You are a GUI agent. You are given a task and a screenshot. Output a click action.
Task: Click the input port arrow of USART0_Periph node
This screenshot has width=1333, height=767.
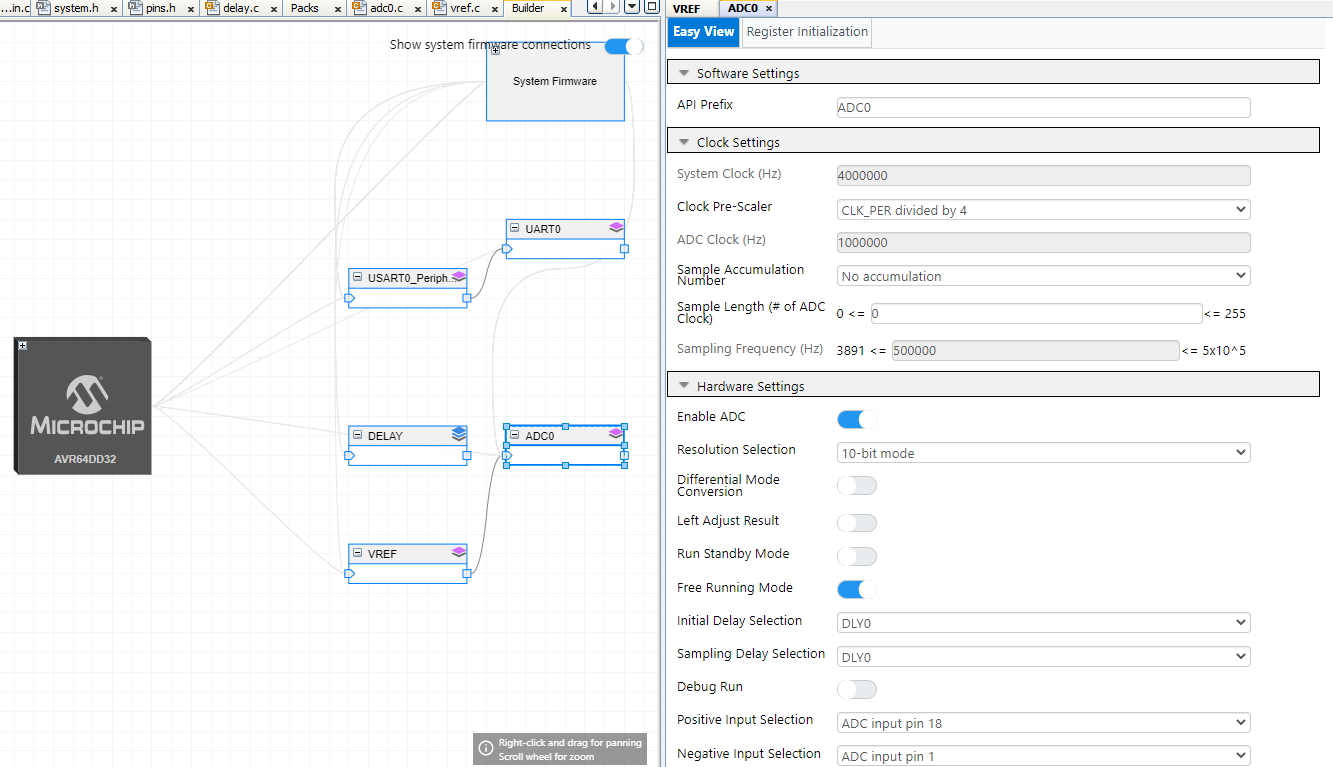coord(350,298)
